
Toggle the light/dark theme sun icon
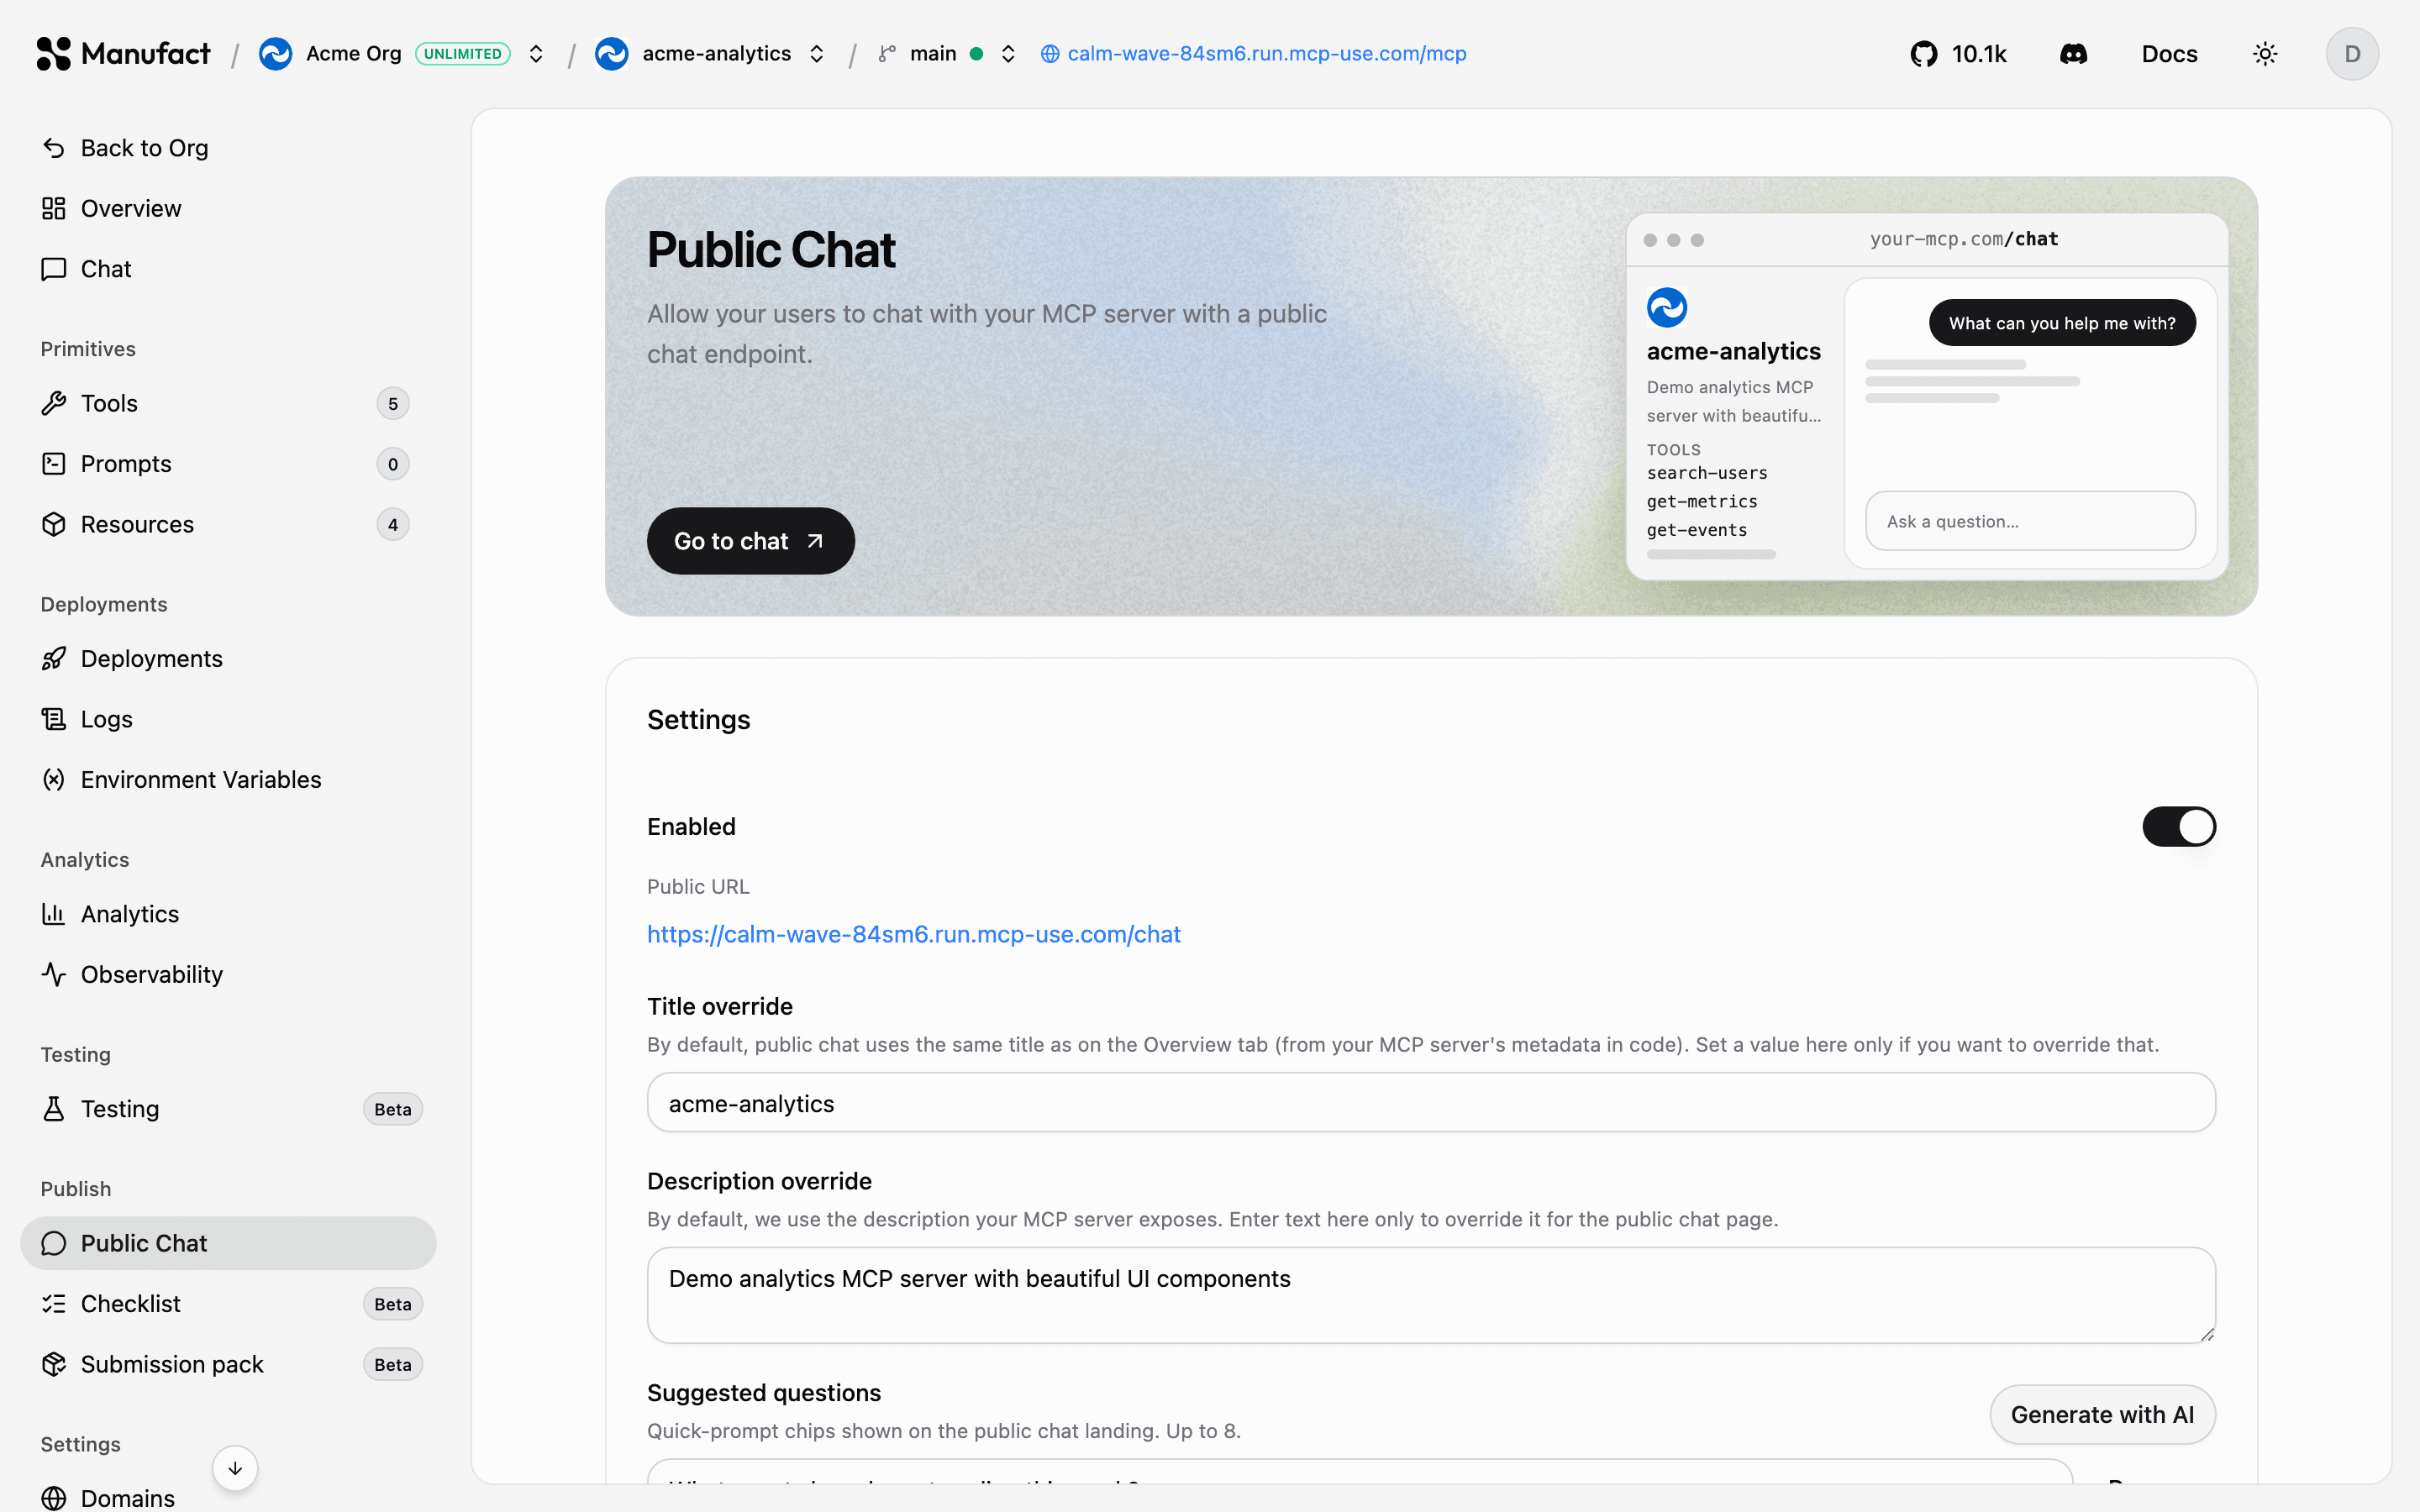(x=2265, y=54)
